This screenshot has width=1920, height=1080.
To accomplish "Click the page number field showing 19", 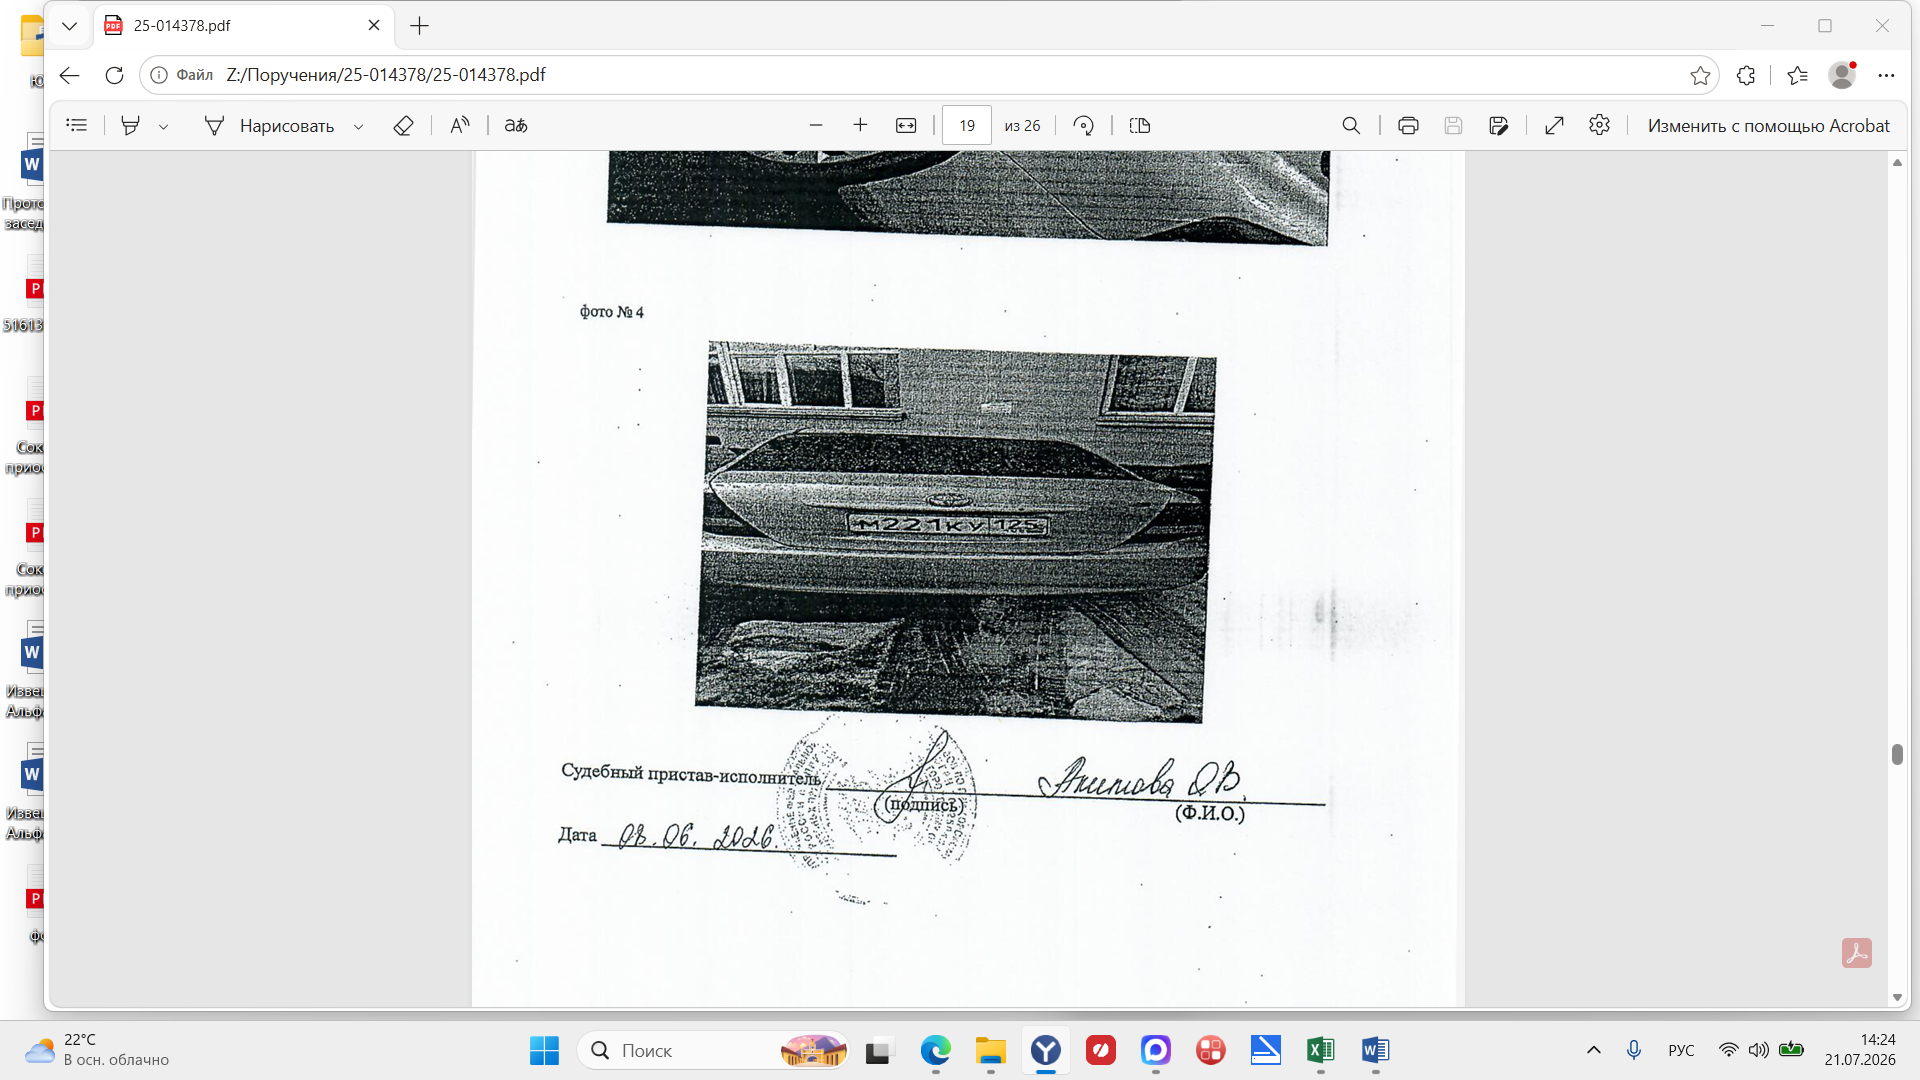I will [967, 125].
